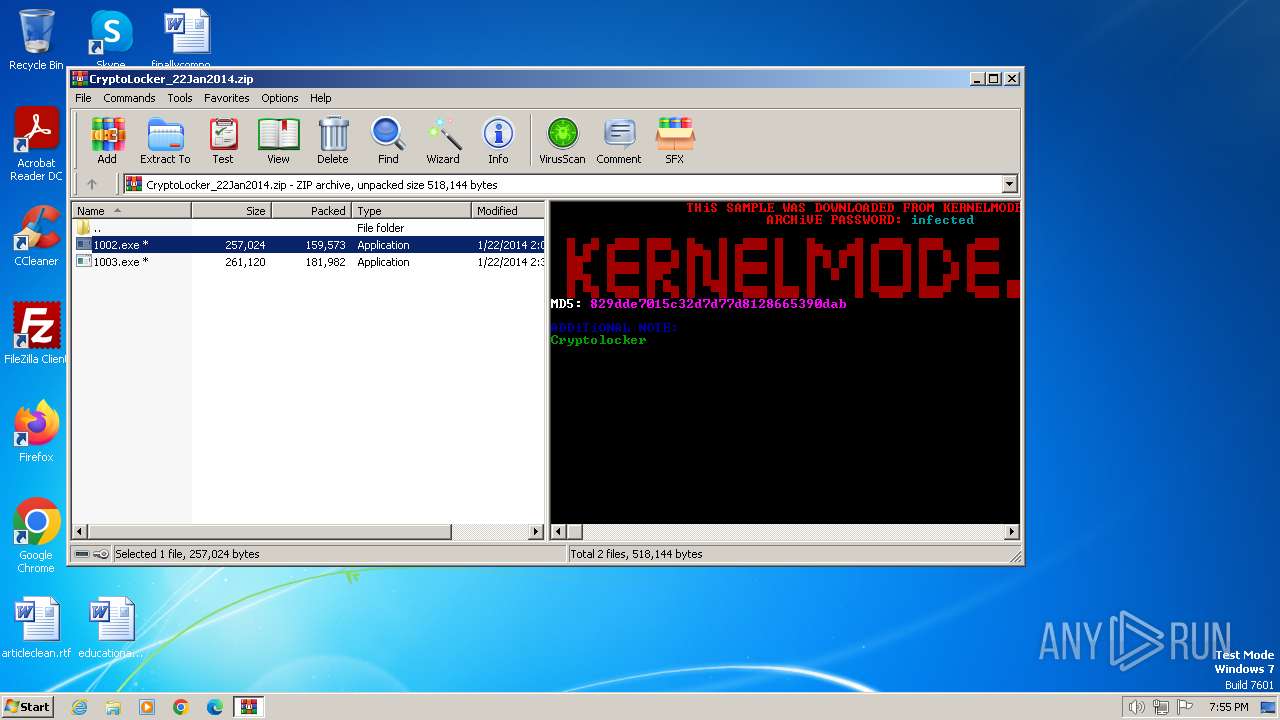Screen dimensions: 1280x720
Task: Open the FileZilla Client desktop shortcut
Action: click(x=36, y=334)
